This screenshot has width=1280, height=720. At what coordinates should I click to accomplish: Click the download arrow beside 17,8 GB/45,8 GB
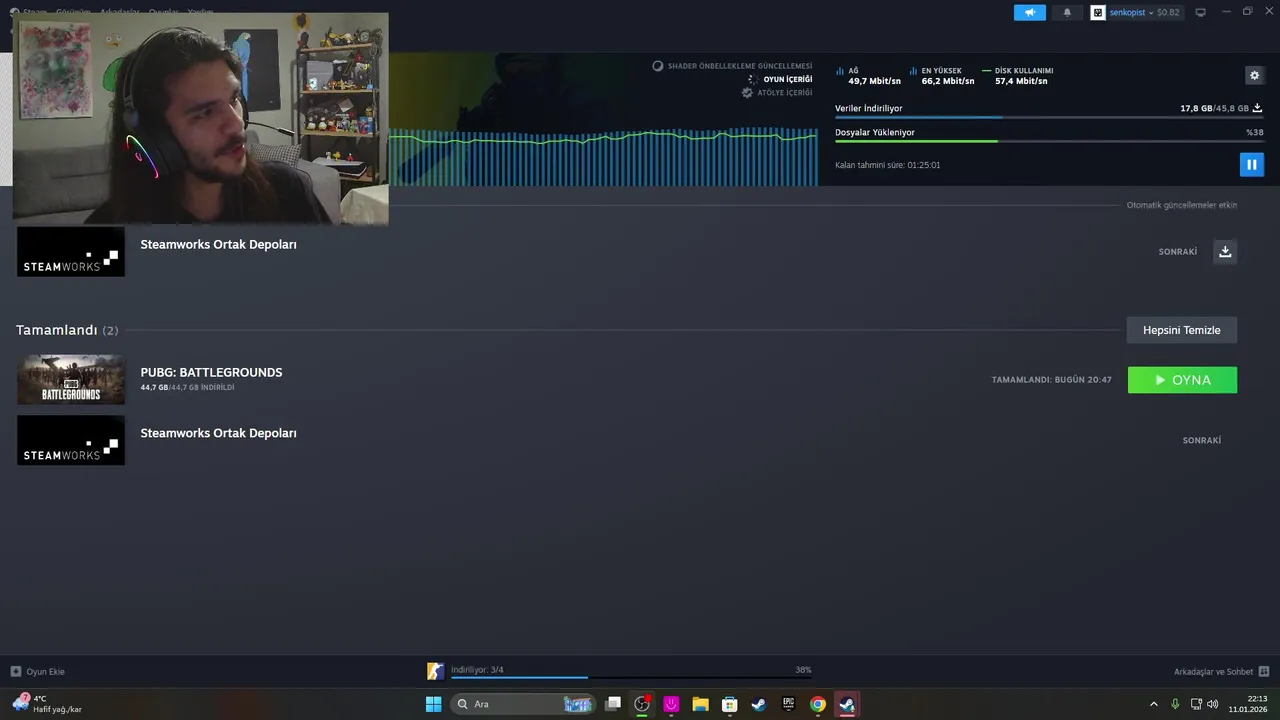pyautogui.click(x=1257, y=108)
